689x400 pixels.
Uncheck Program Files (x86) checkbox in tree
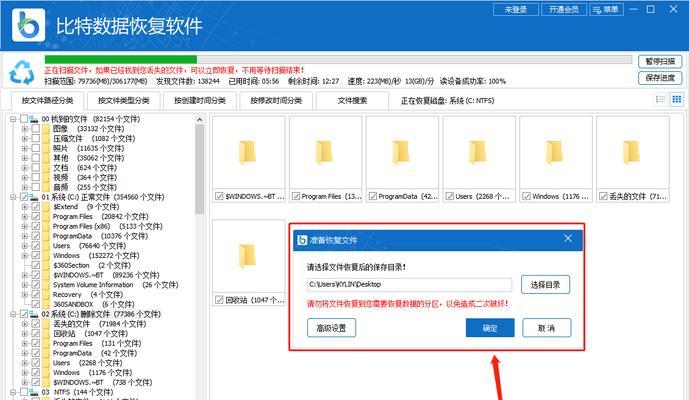click(36, 226)
